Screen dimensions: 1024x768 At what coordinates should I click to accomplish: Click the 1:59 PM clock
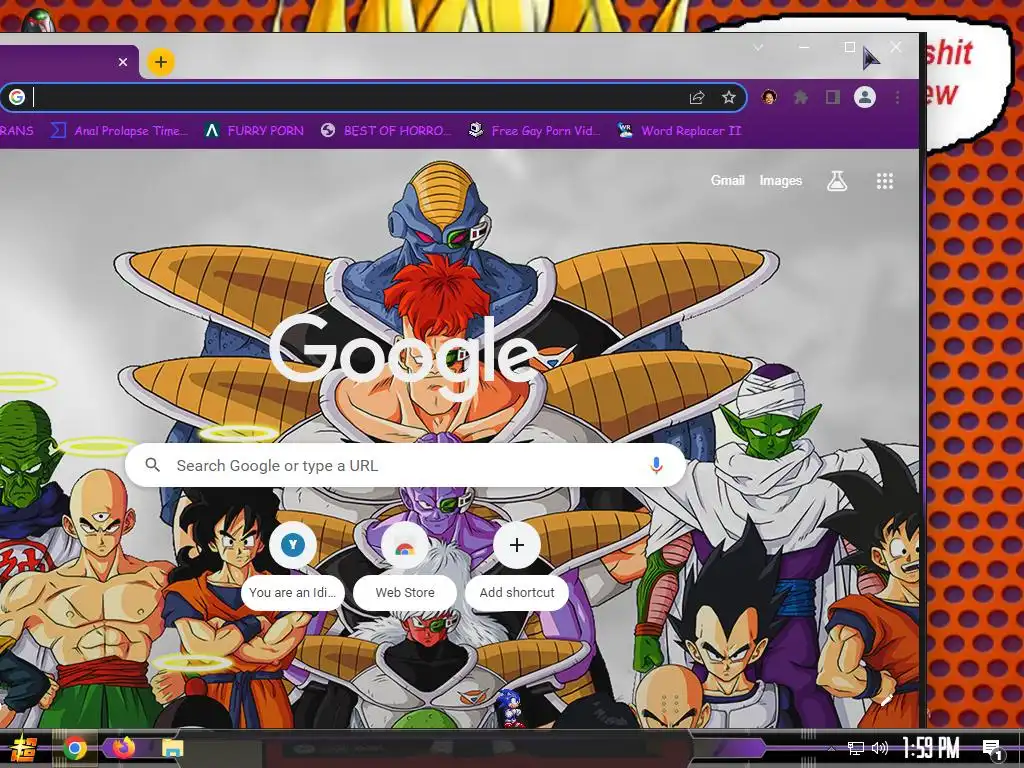[x=931, y=748]
